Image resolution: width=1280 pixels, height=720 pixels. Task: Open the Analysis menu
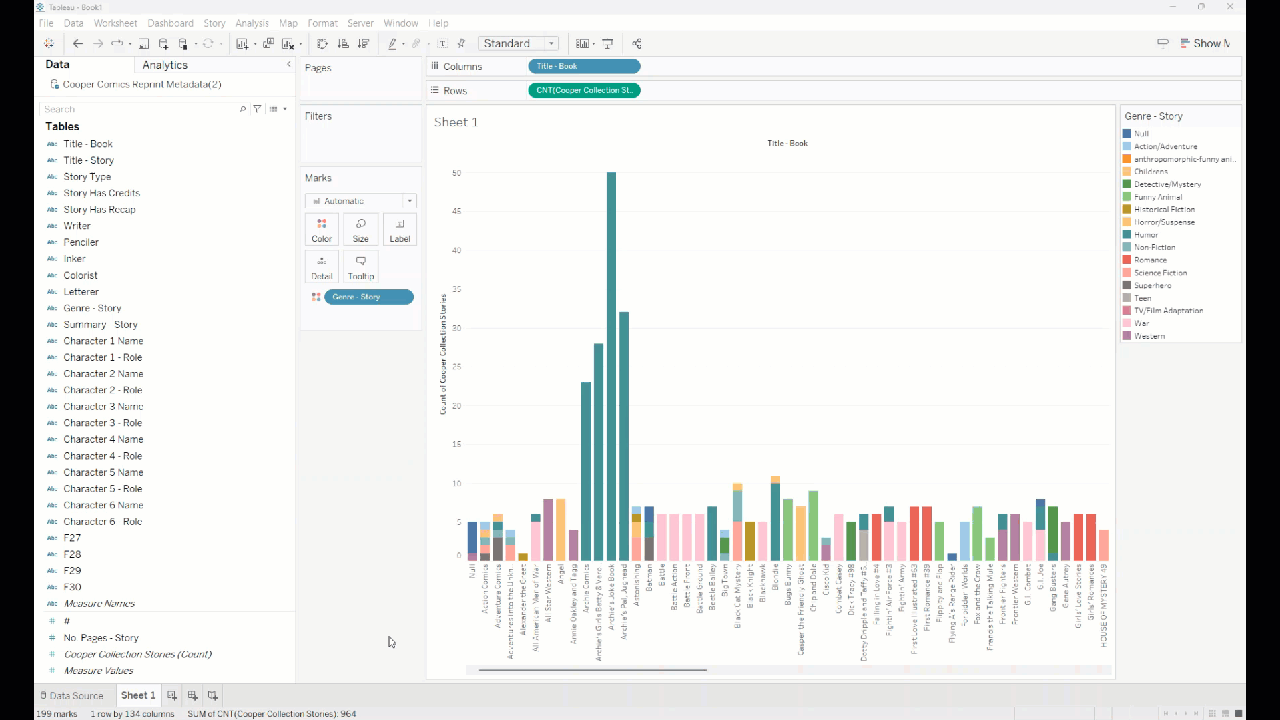(x=252, y=23)
